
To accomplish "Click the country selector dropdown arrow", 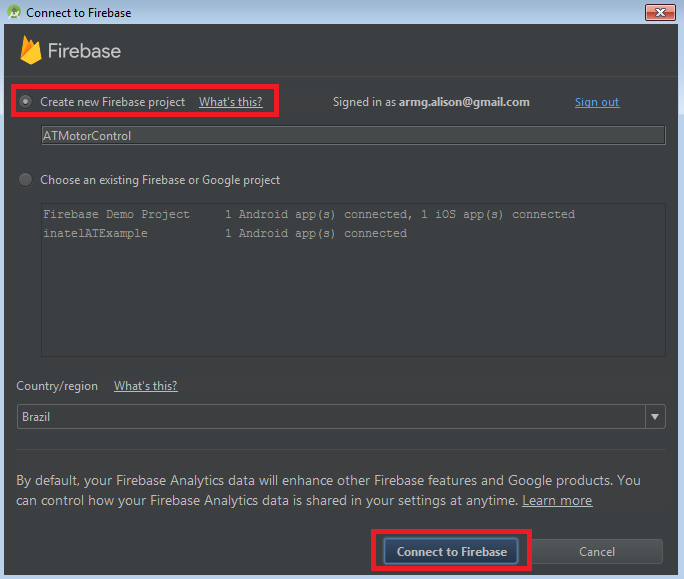I will coord(655,417).
